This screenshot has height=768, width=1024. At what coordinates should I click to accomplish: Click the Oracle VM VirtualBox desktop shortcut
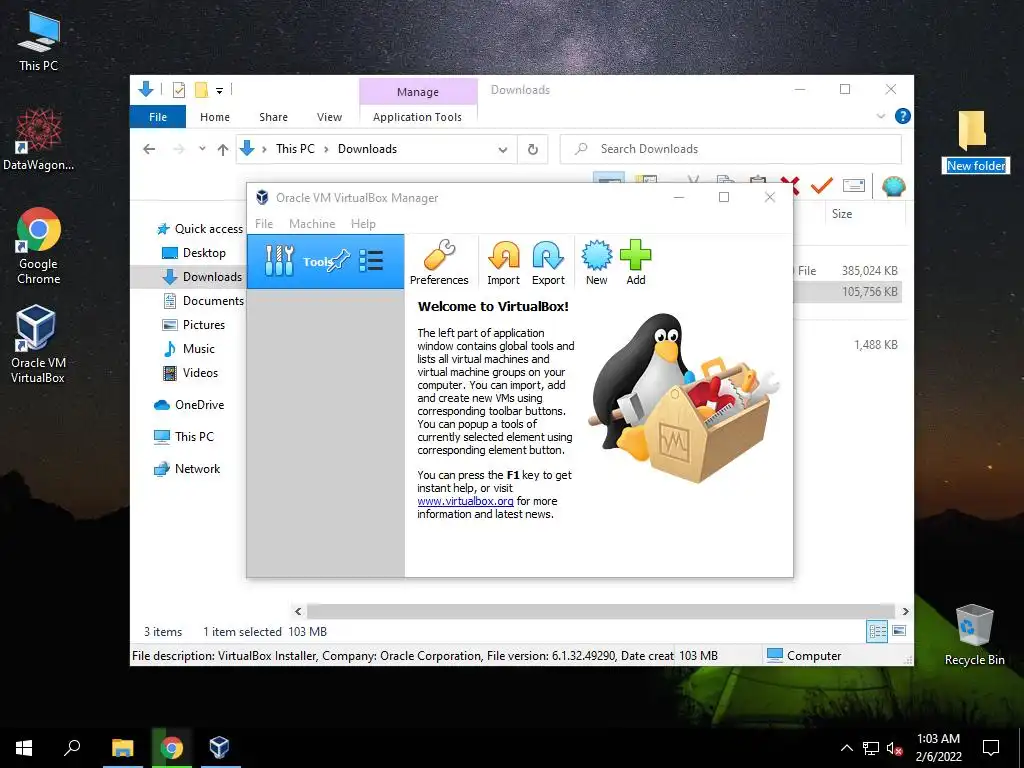point(37,344)
